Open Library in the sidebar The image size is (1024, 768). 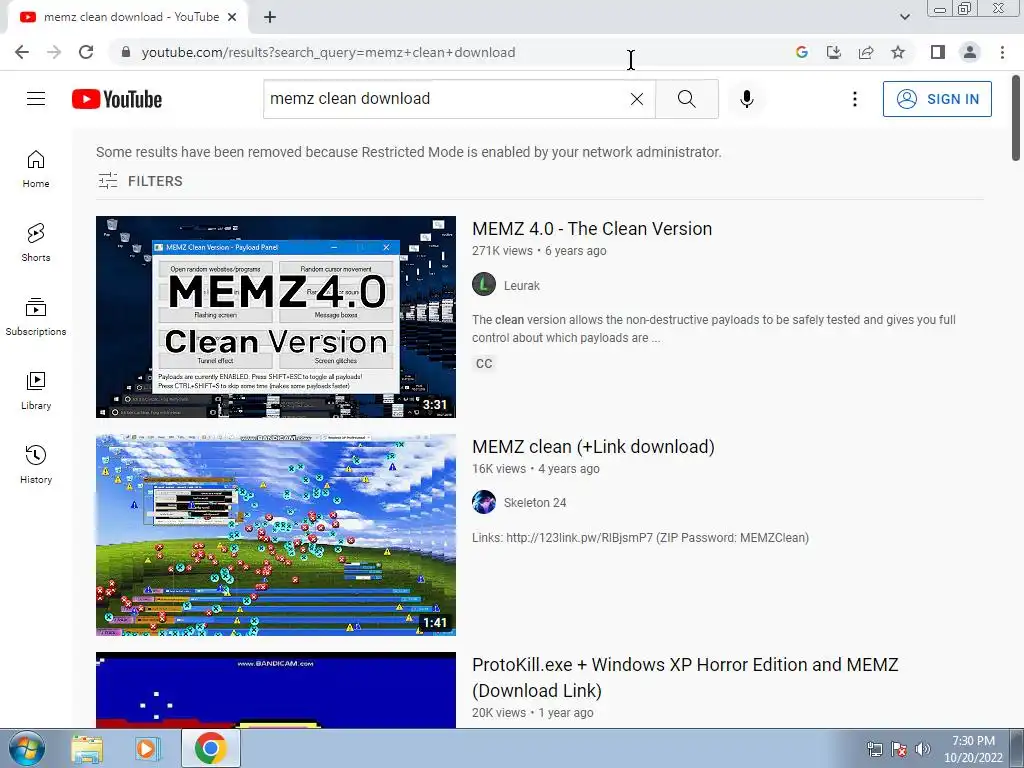click(36, 391)
